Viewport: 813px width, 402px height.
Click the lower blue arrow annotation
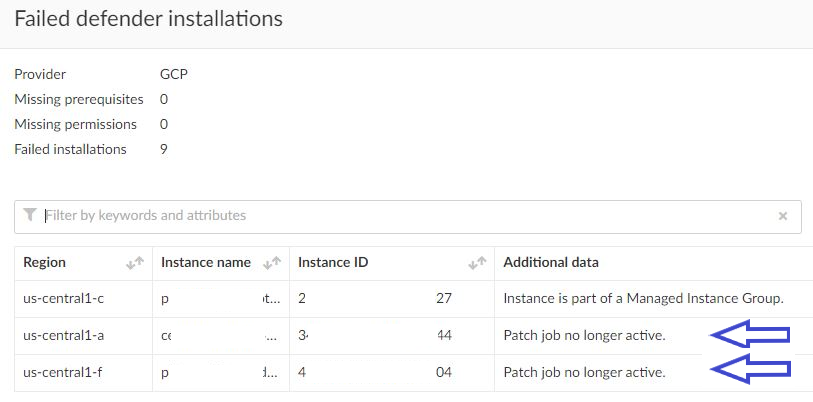point(749,371)
